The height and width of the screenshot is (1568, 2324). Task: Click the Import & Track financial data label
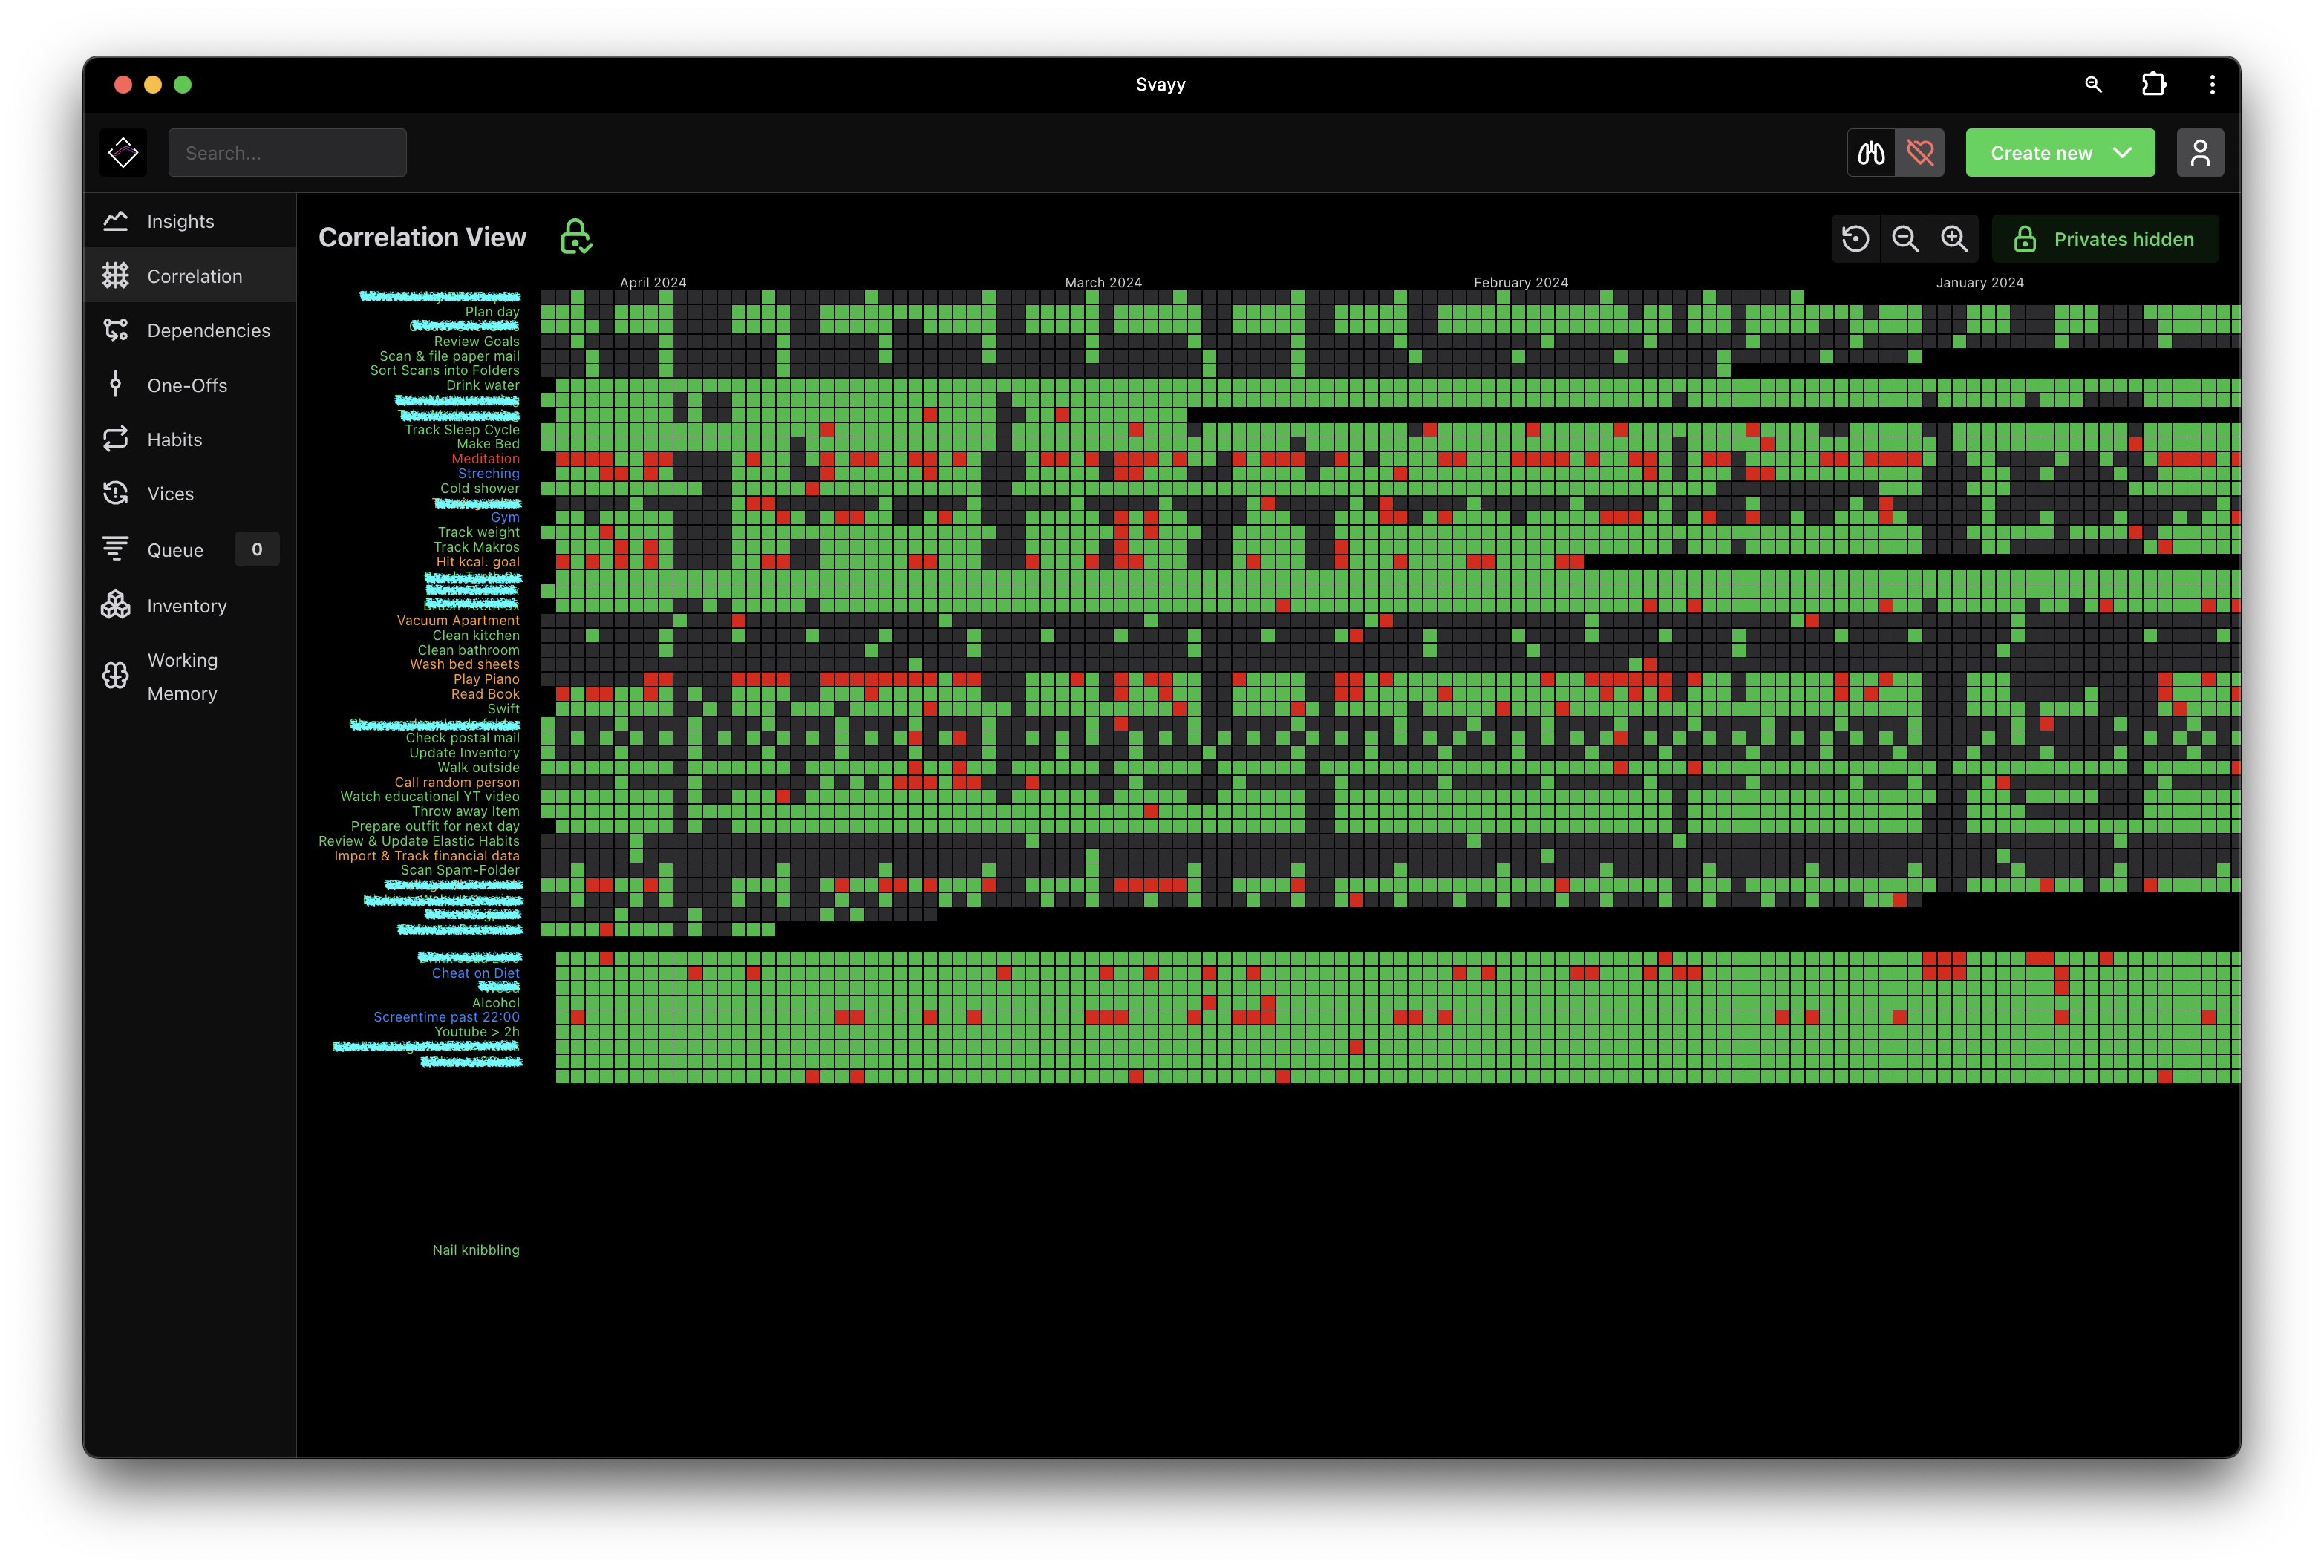427,856
